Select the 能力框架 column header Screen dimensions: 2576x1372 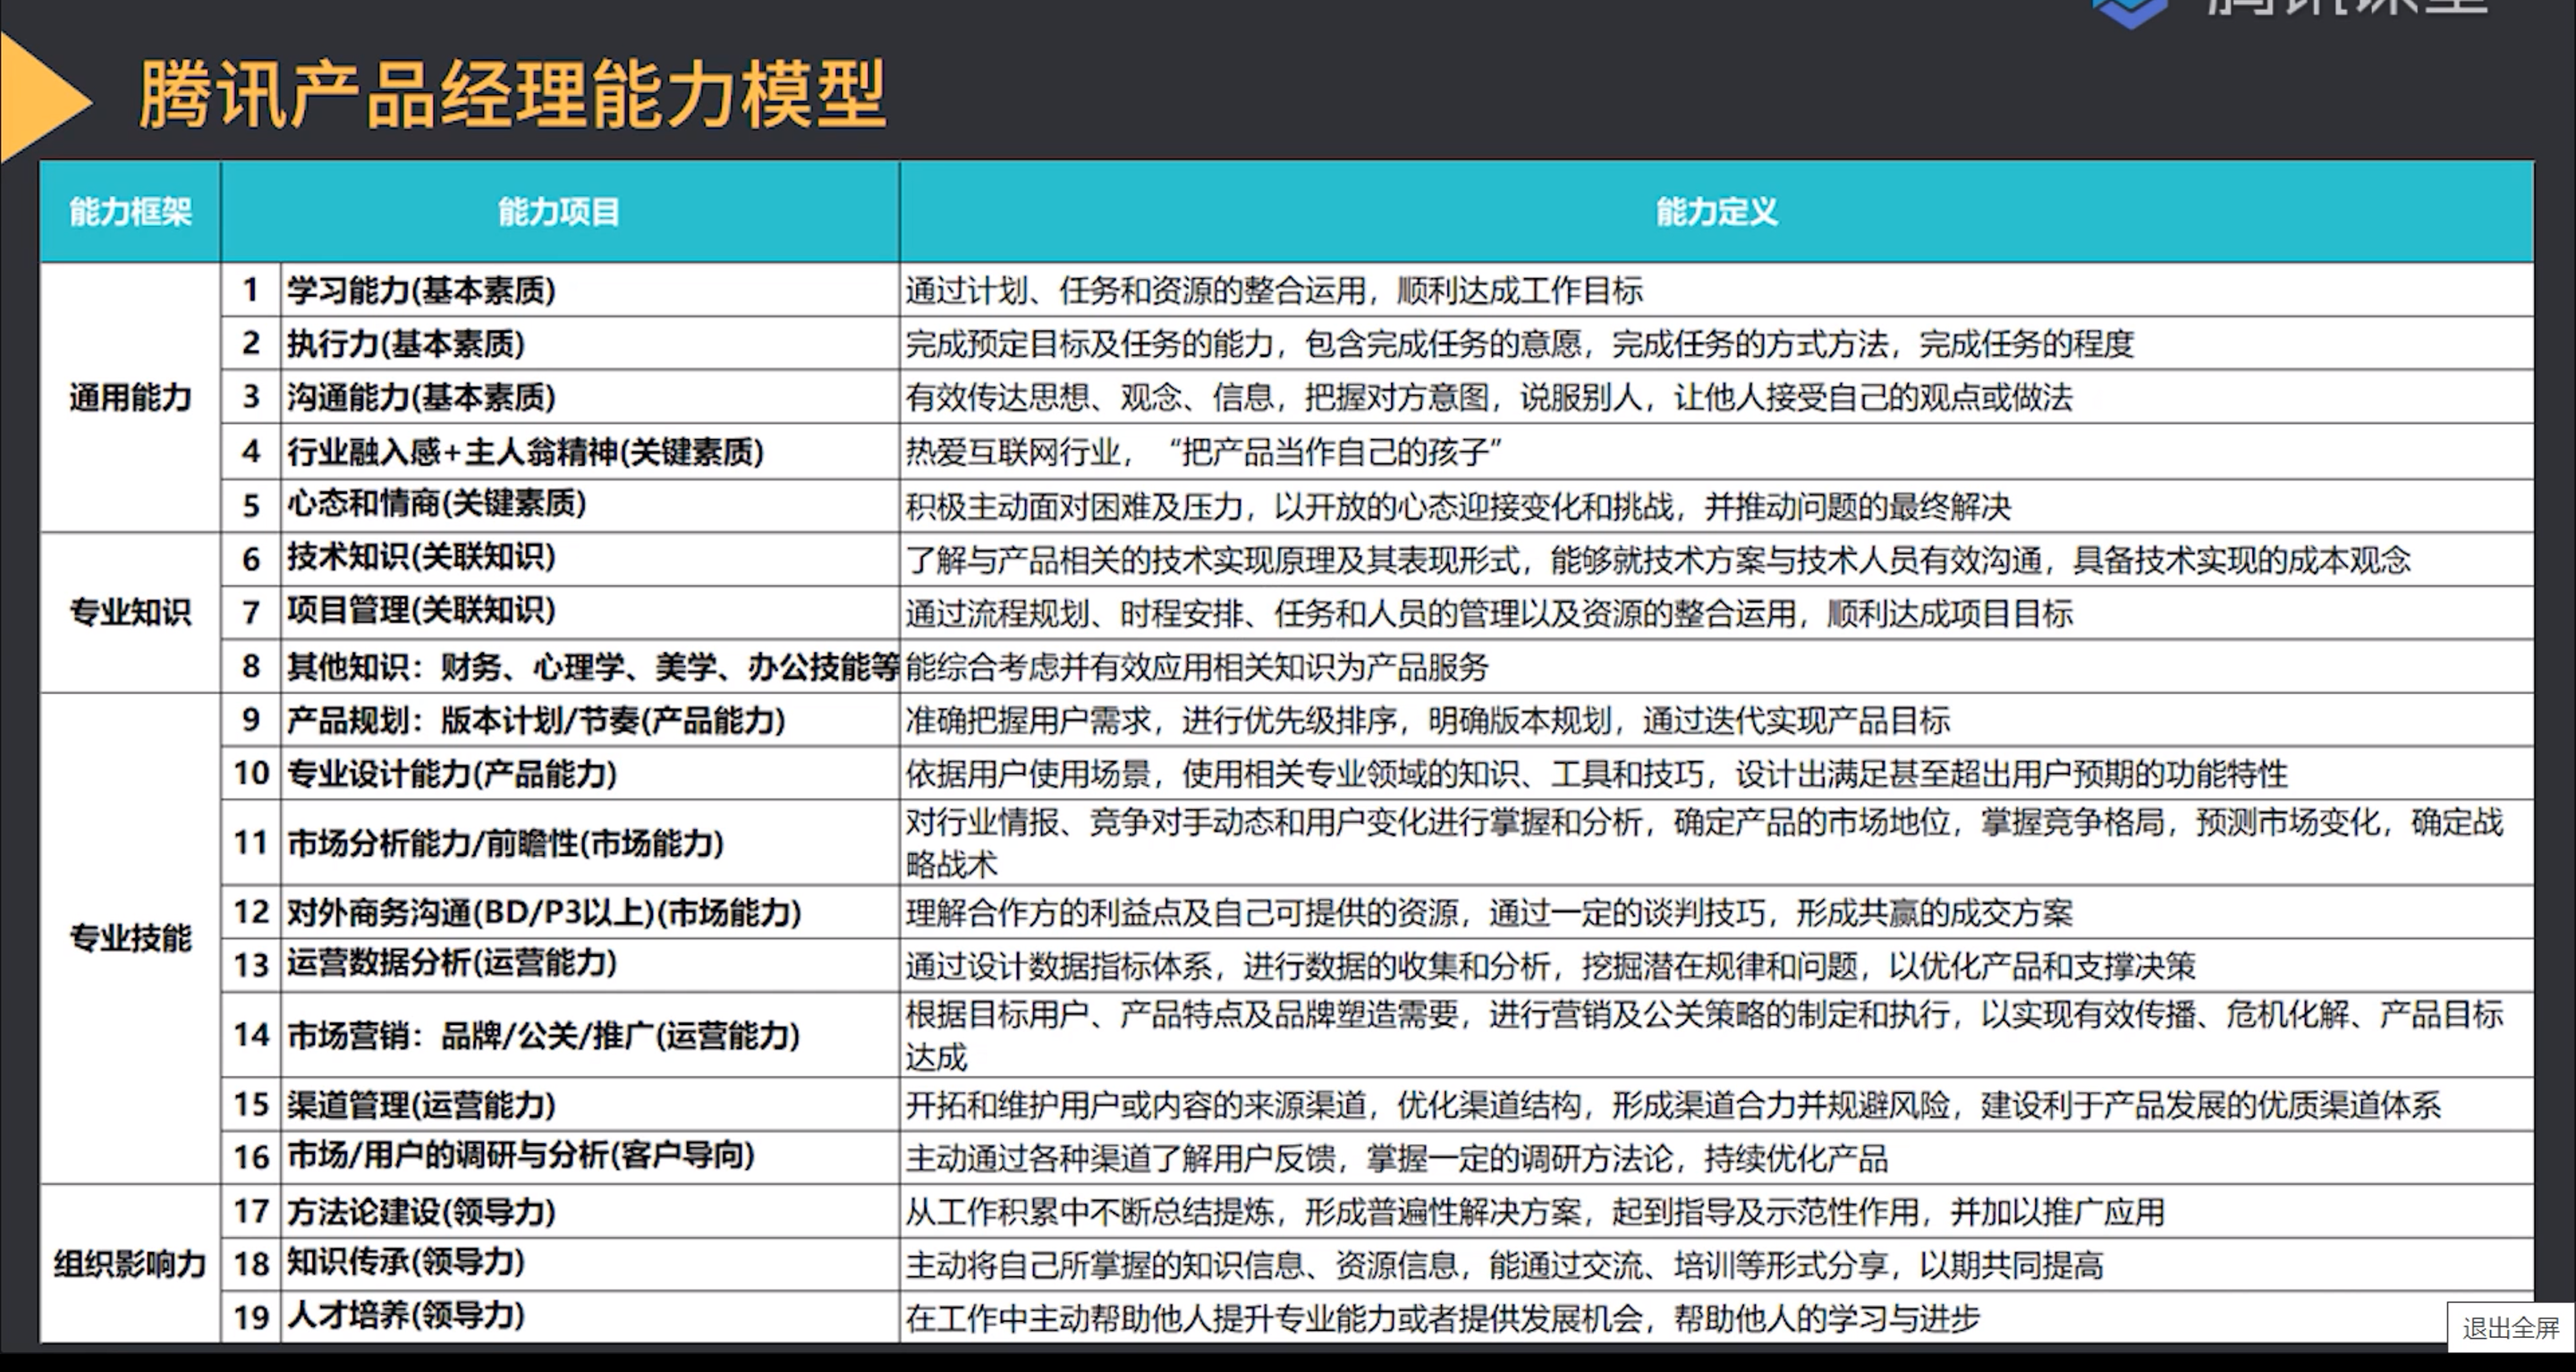(130, 212)
